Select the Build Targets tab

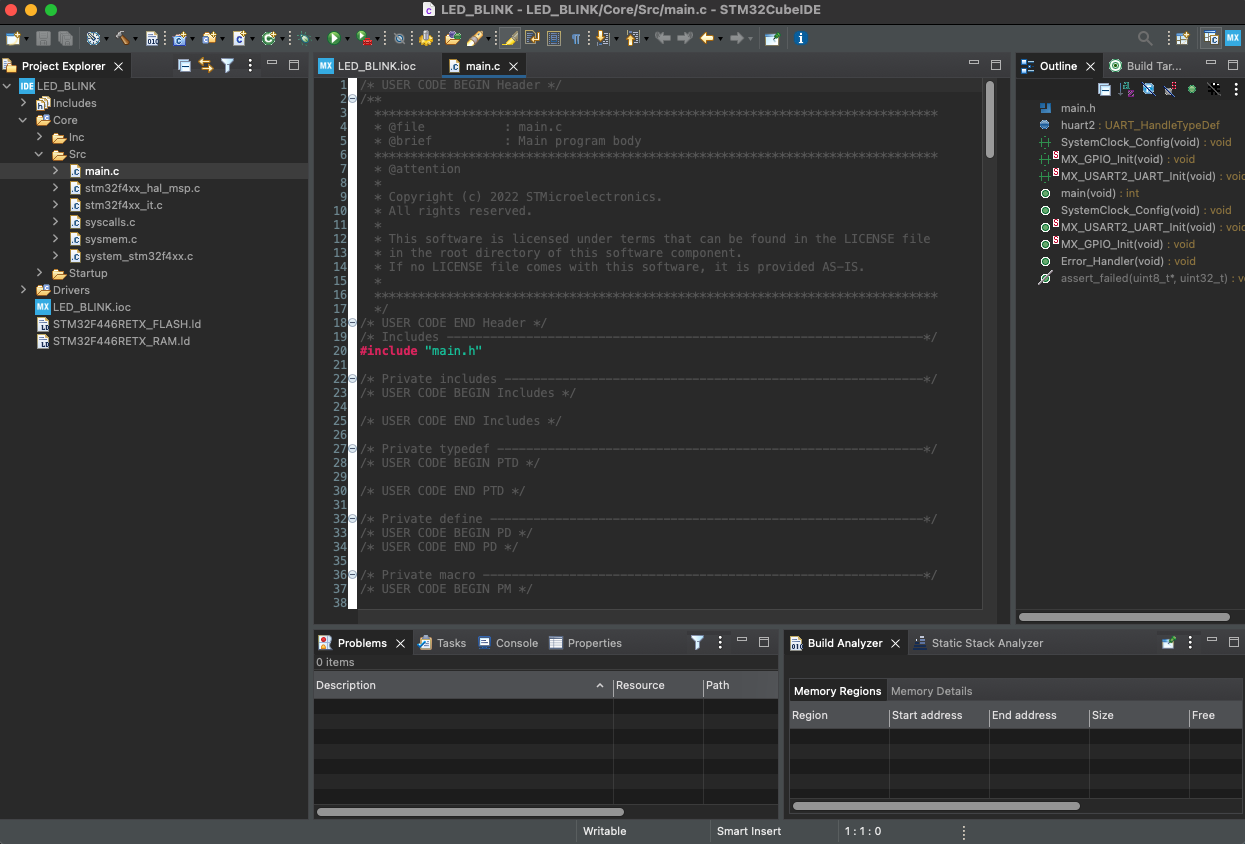(1146, 66)
